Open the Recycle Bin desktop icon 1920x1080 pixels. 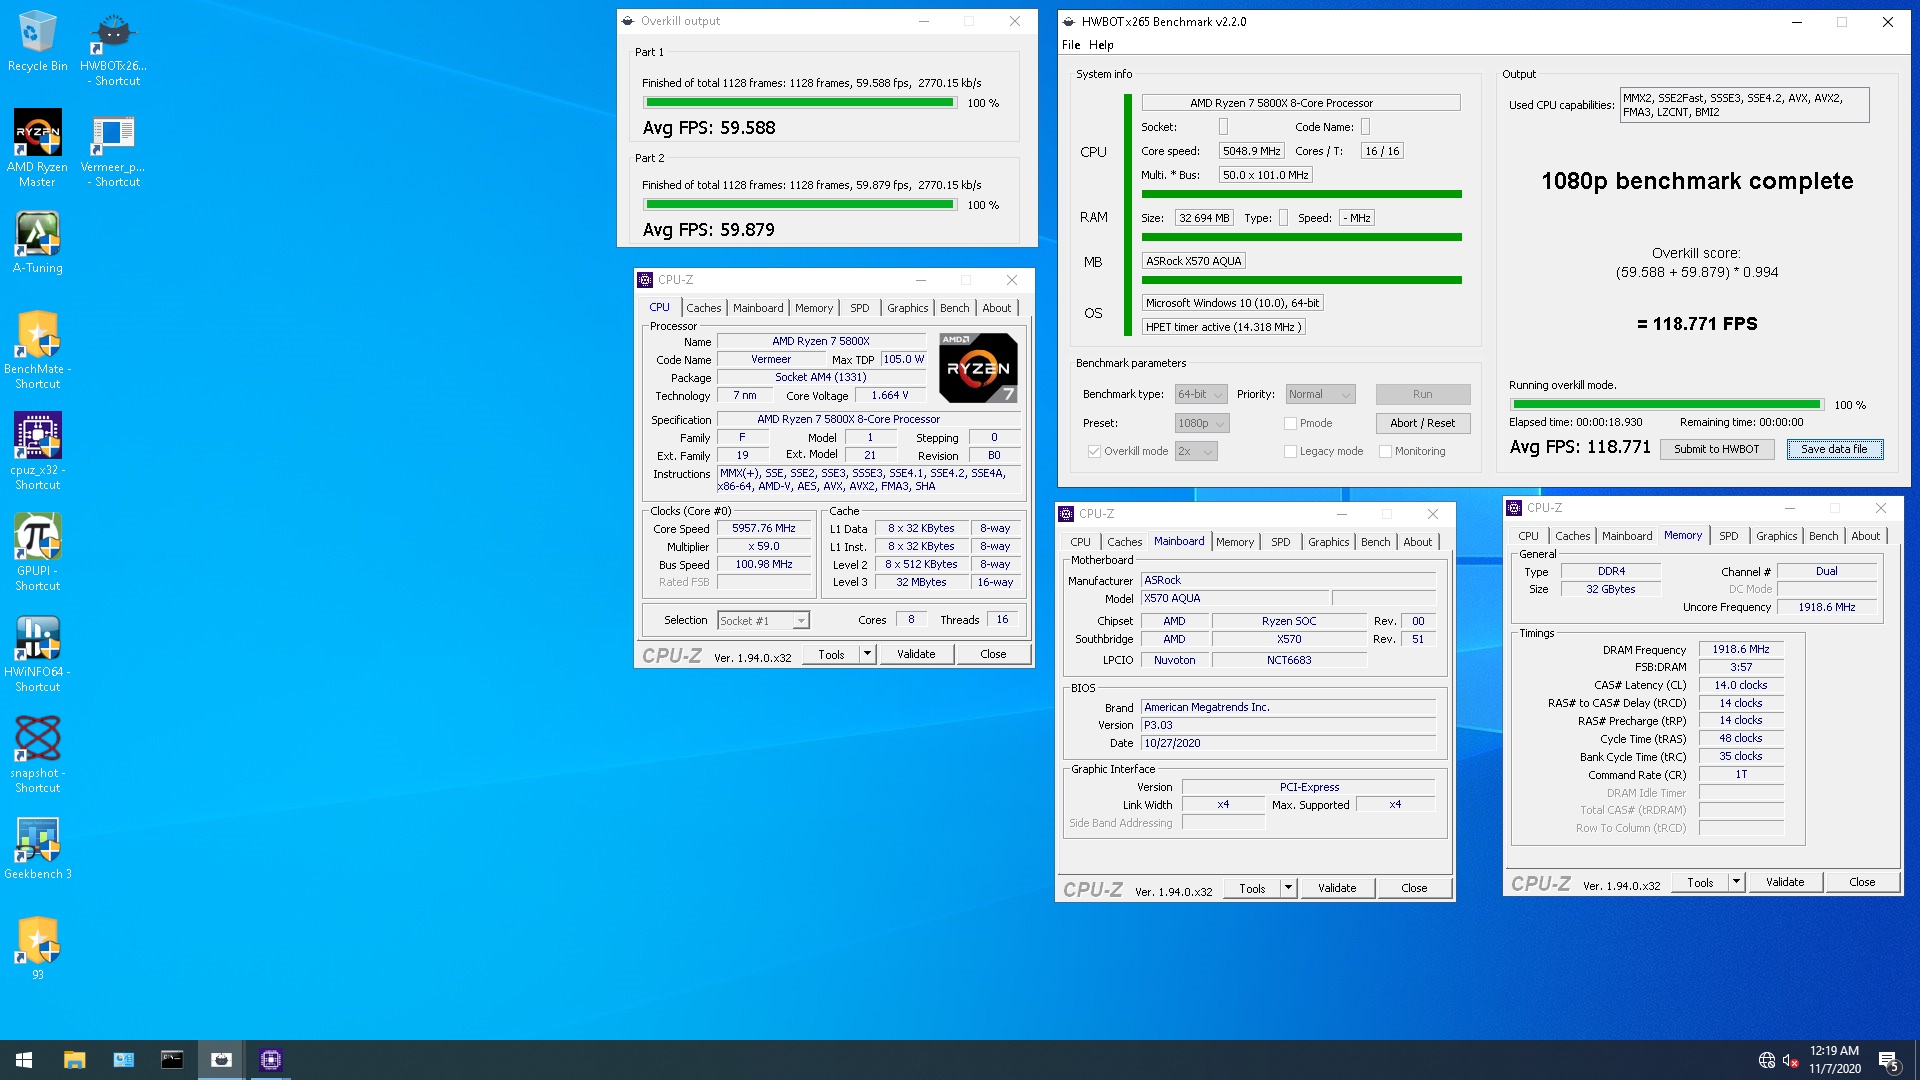(x=37, y=42)
